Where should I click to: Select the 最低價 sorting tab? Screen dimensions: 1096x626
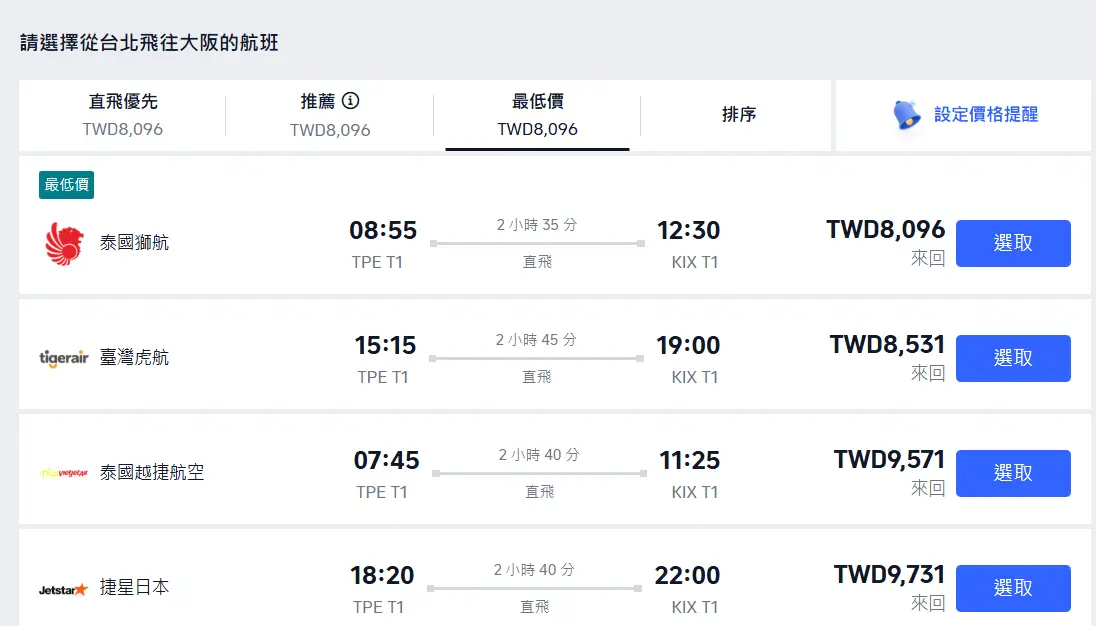(x=537, y=114)
